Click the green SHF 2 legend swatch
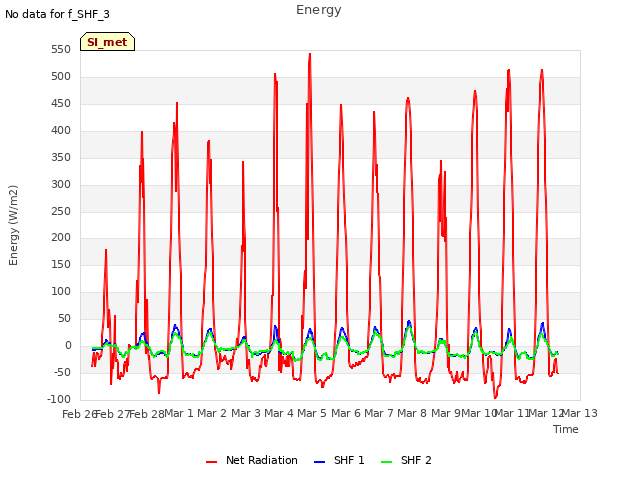 pyautogui.click(x=386, y=462)
